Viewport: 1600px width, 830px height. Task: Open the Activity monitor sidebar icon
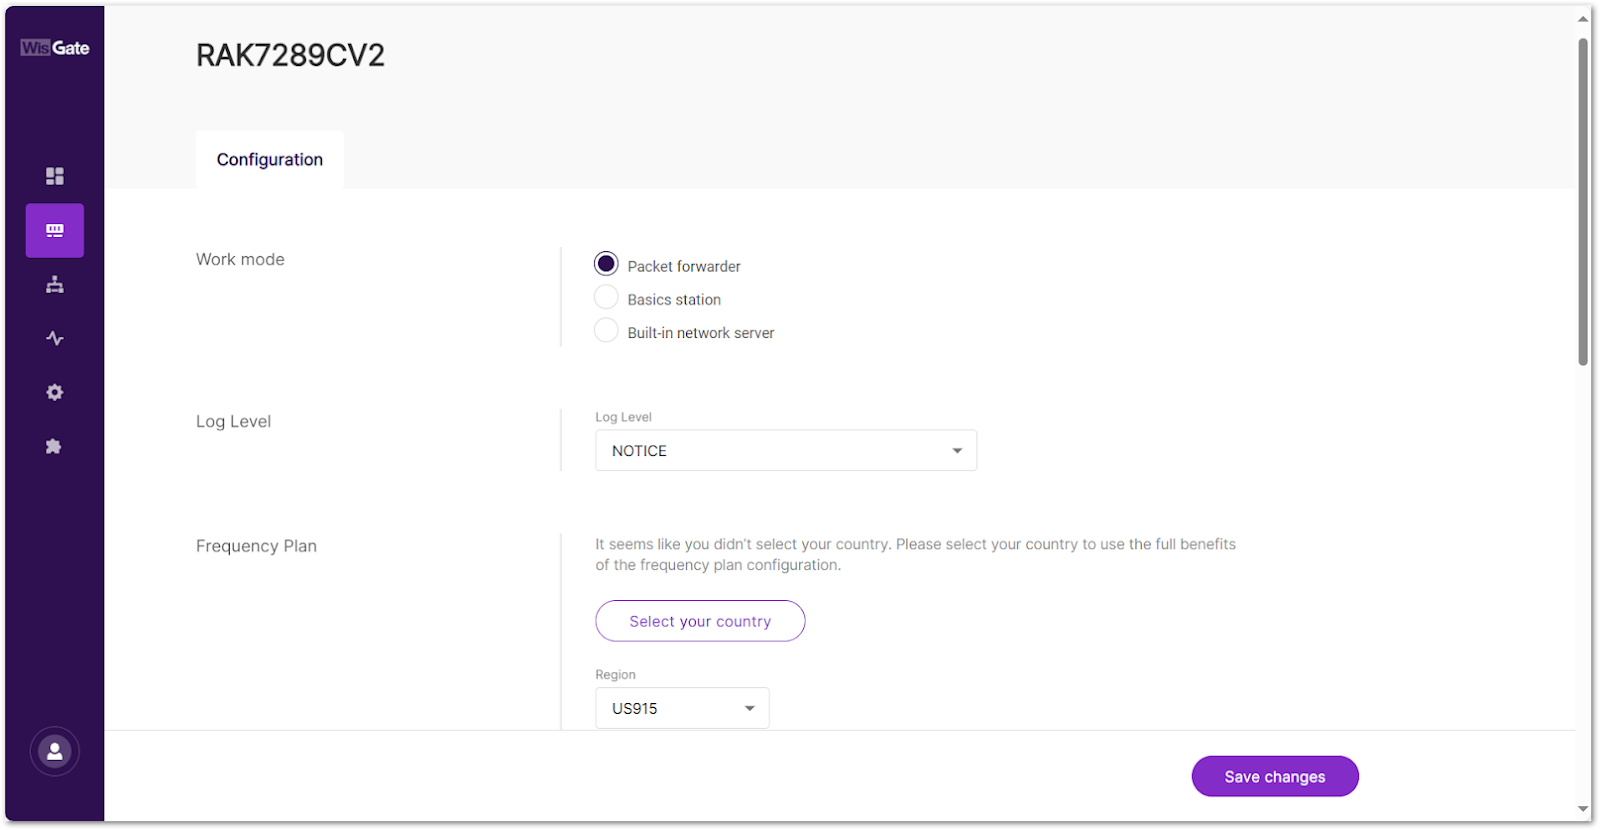(x=54, y=338)
